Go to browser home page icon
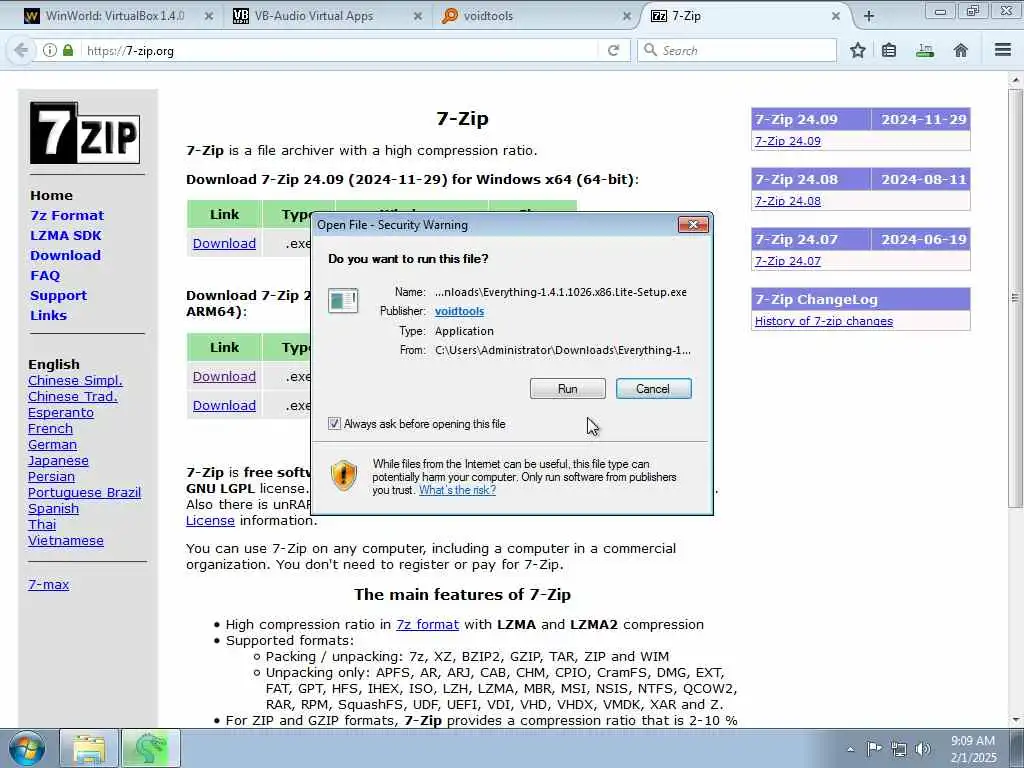This screenshot has width=1024, height=768. pos(961,50)
